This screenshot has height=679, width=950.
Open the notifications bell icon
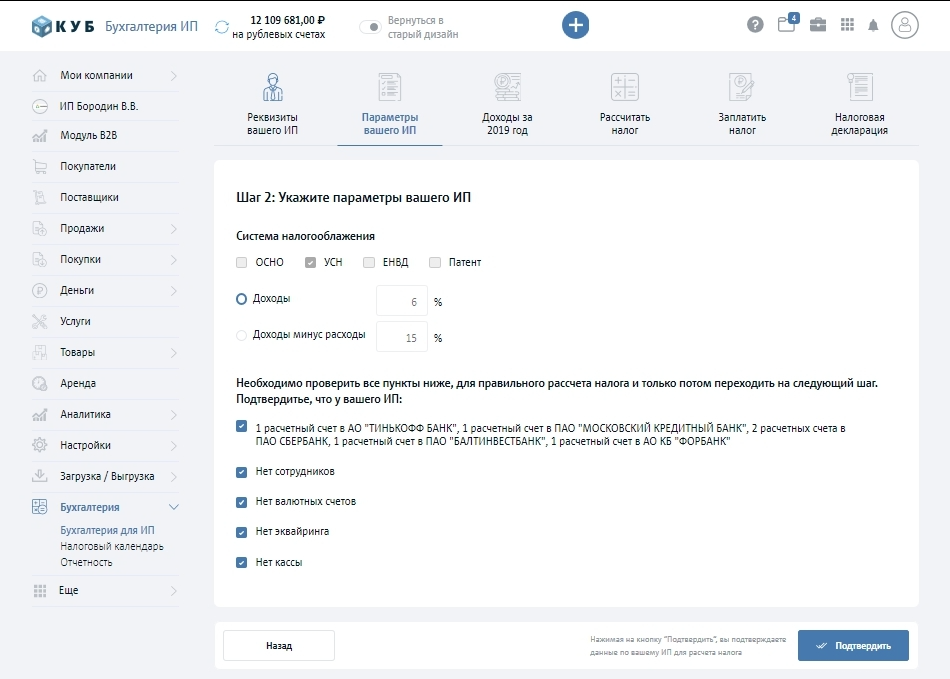(873, 26)
